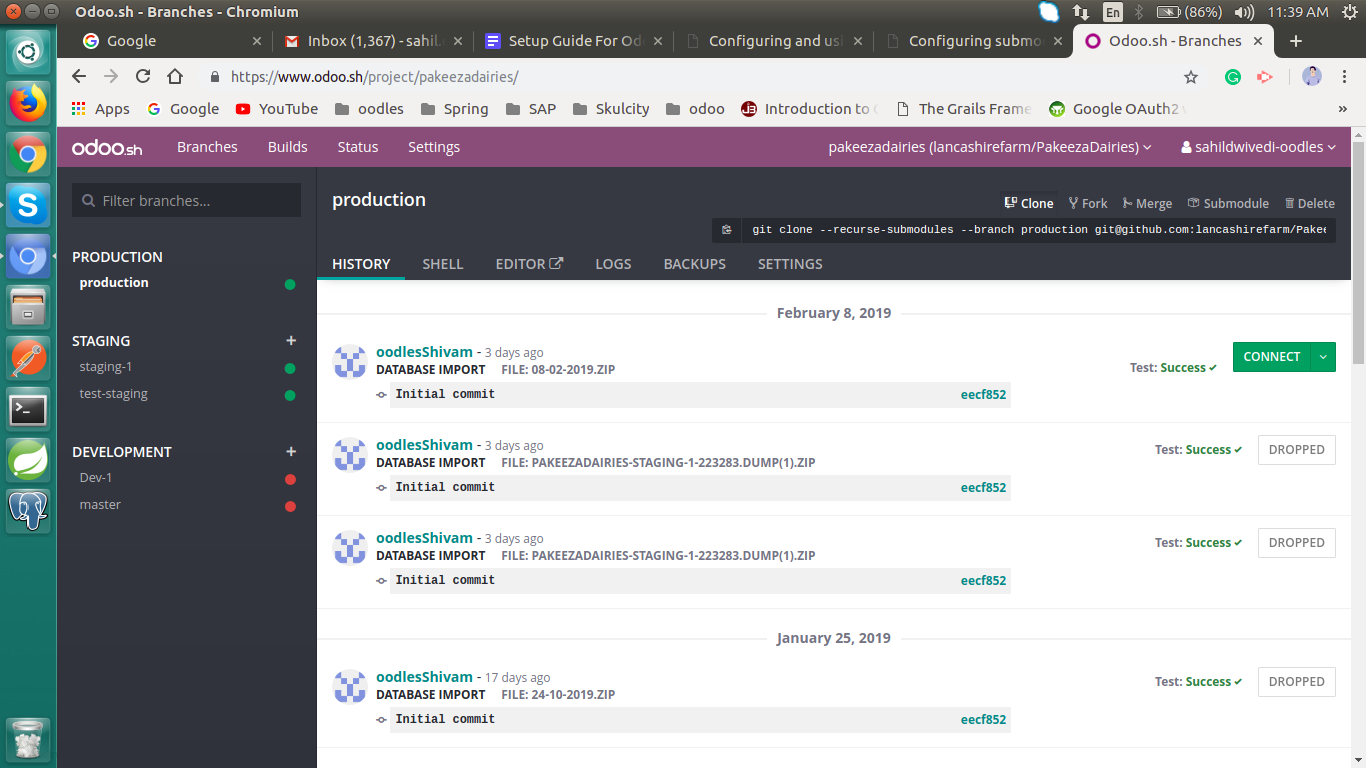
Task: Switch to the SHELL tab
Action: tap(442, 264)
